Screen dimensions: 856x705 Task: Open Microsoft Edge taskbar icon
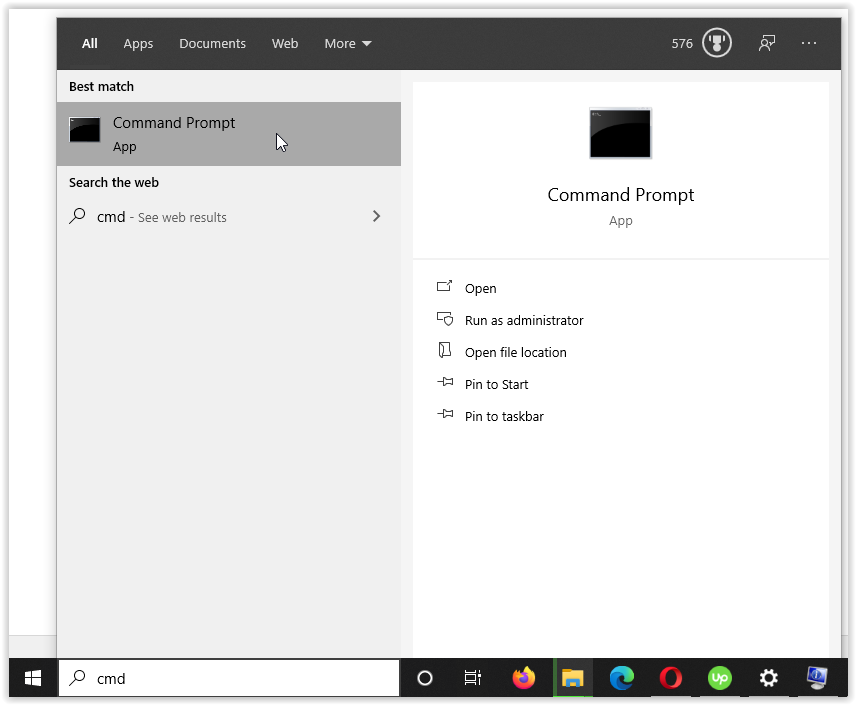(x=621, y=678)
